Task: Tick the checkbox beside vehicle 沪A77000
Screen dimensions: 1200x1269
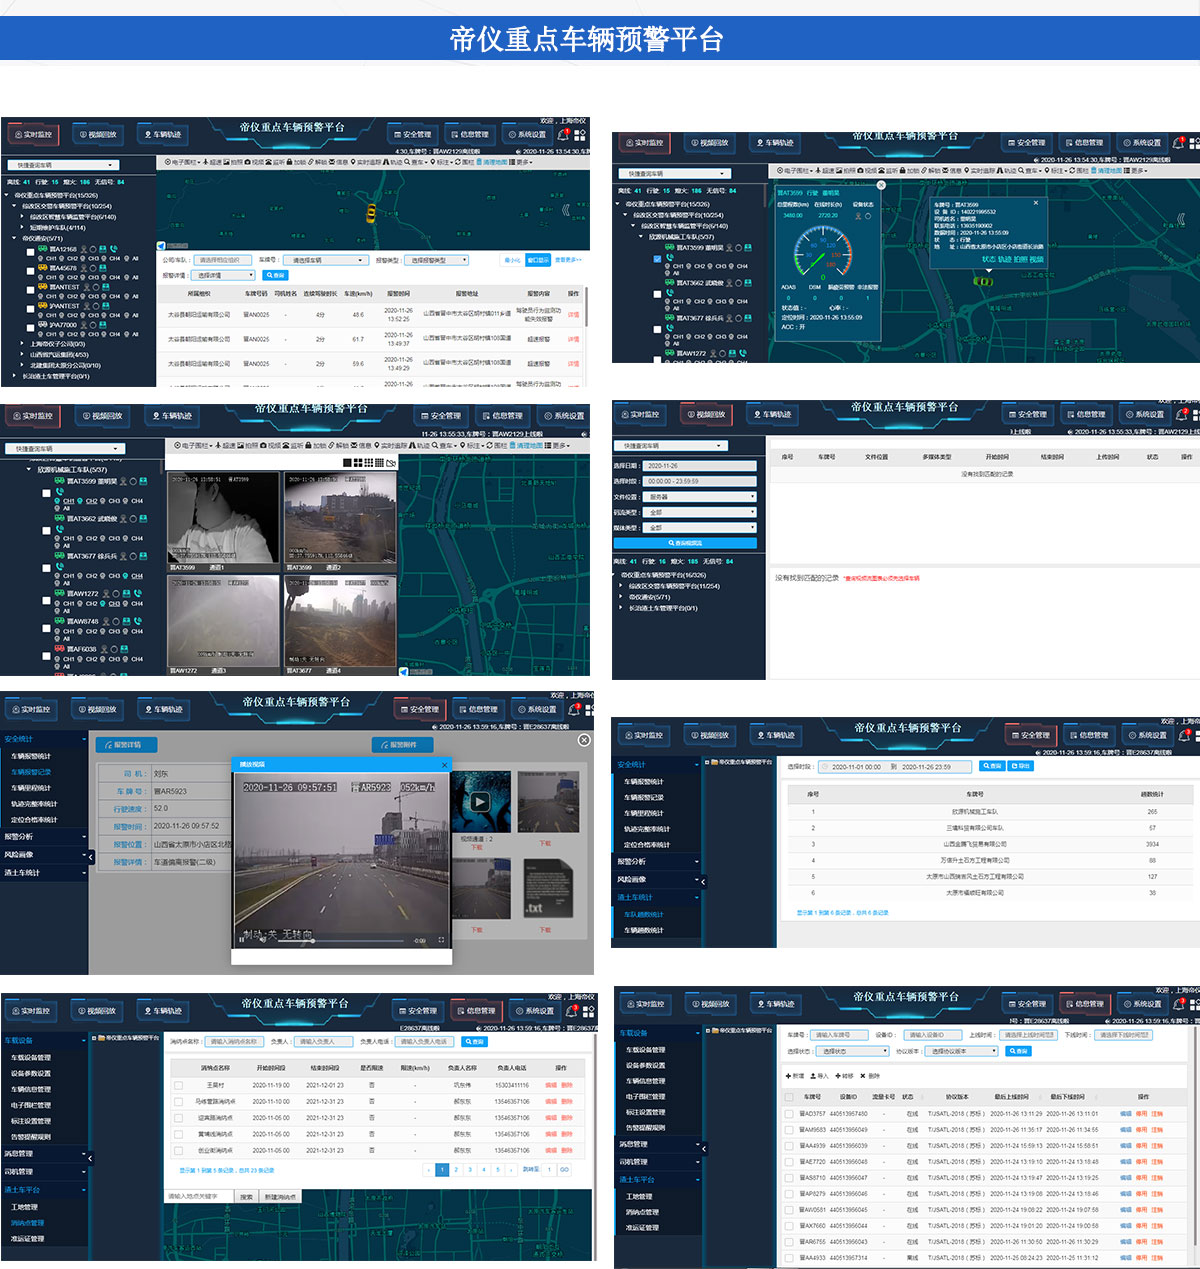Action: click(x=30, y=327)
